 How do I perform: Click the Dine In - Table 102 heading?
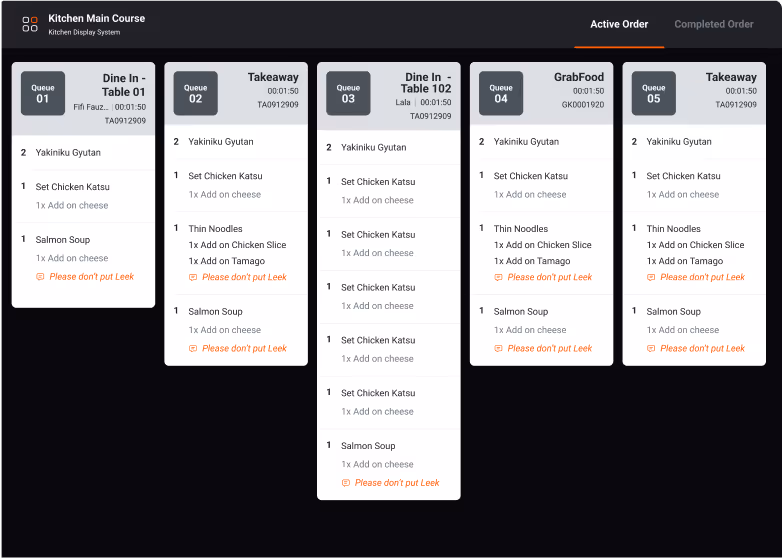(426, 83)
